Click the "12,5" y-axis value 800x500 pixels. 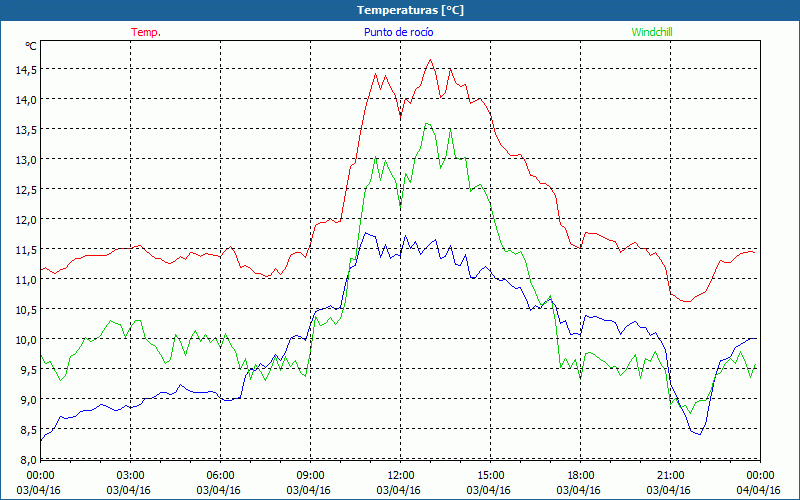pos(26,190)
